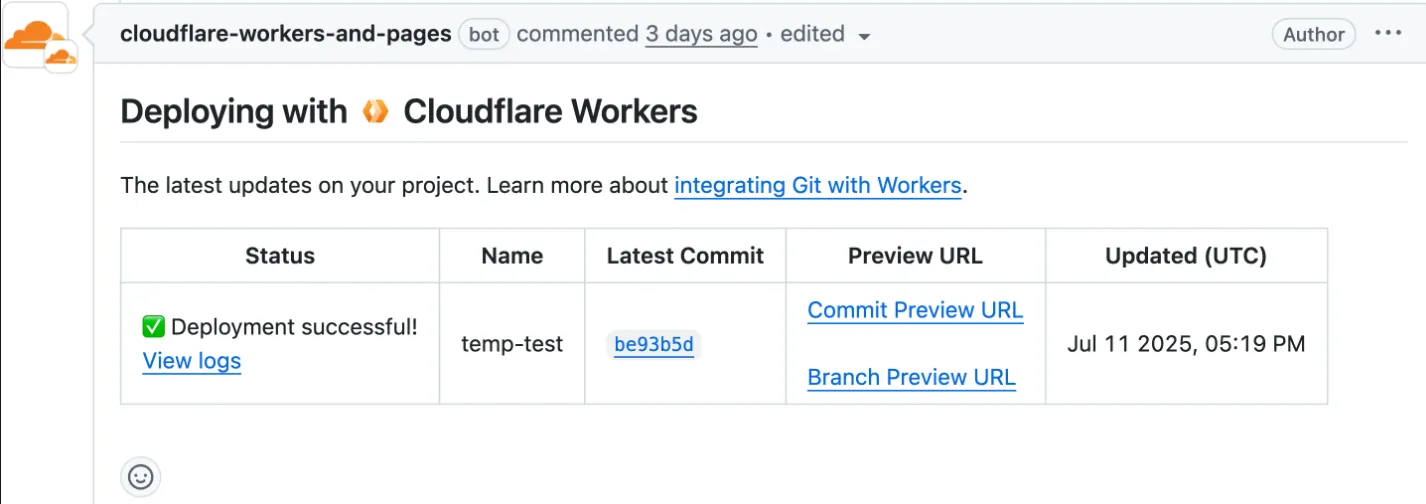
Task: Click the Author badge
Action: click(x=1313, y=34)
